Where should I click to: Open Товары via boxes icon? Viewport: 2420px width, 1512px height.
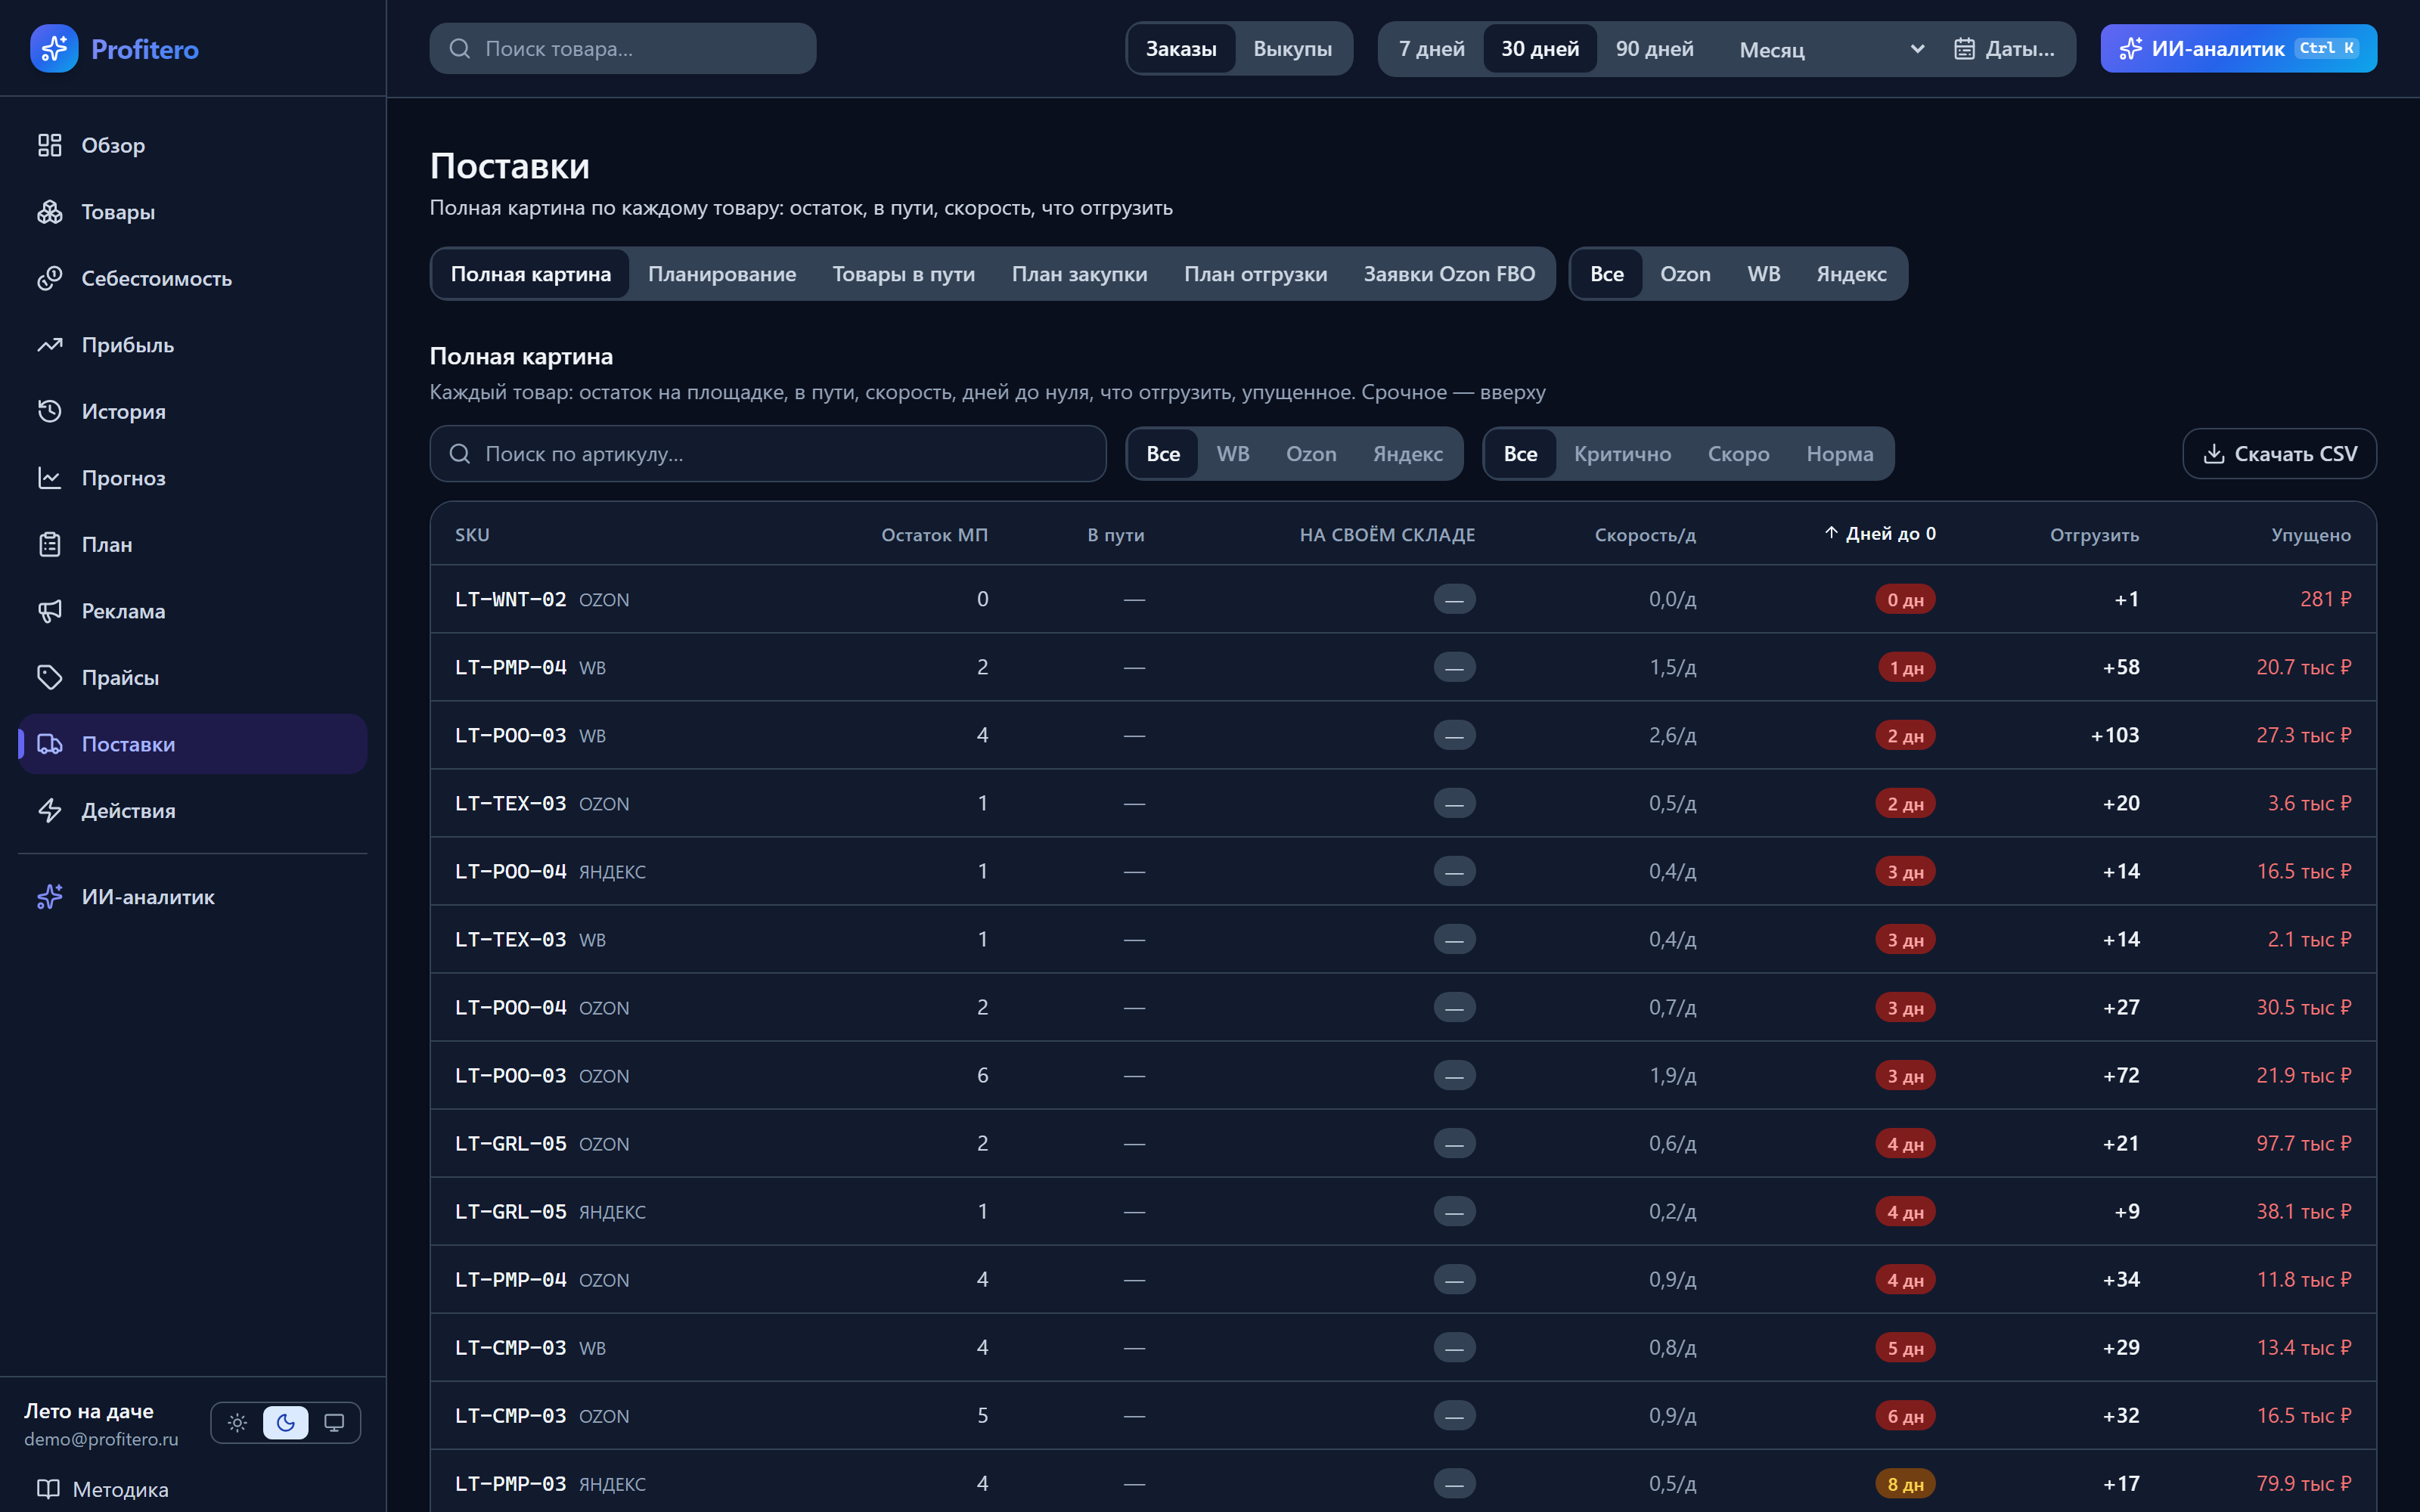(50, 212)
